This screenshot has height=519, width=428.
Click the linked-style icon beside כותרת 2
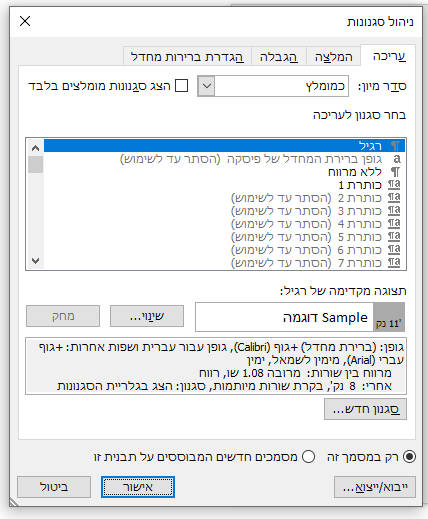point(394,198)
